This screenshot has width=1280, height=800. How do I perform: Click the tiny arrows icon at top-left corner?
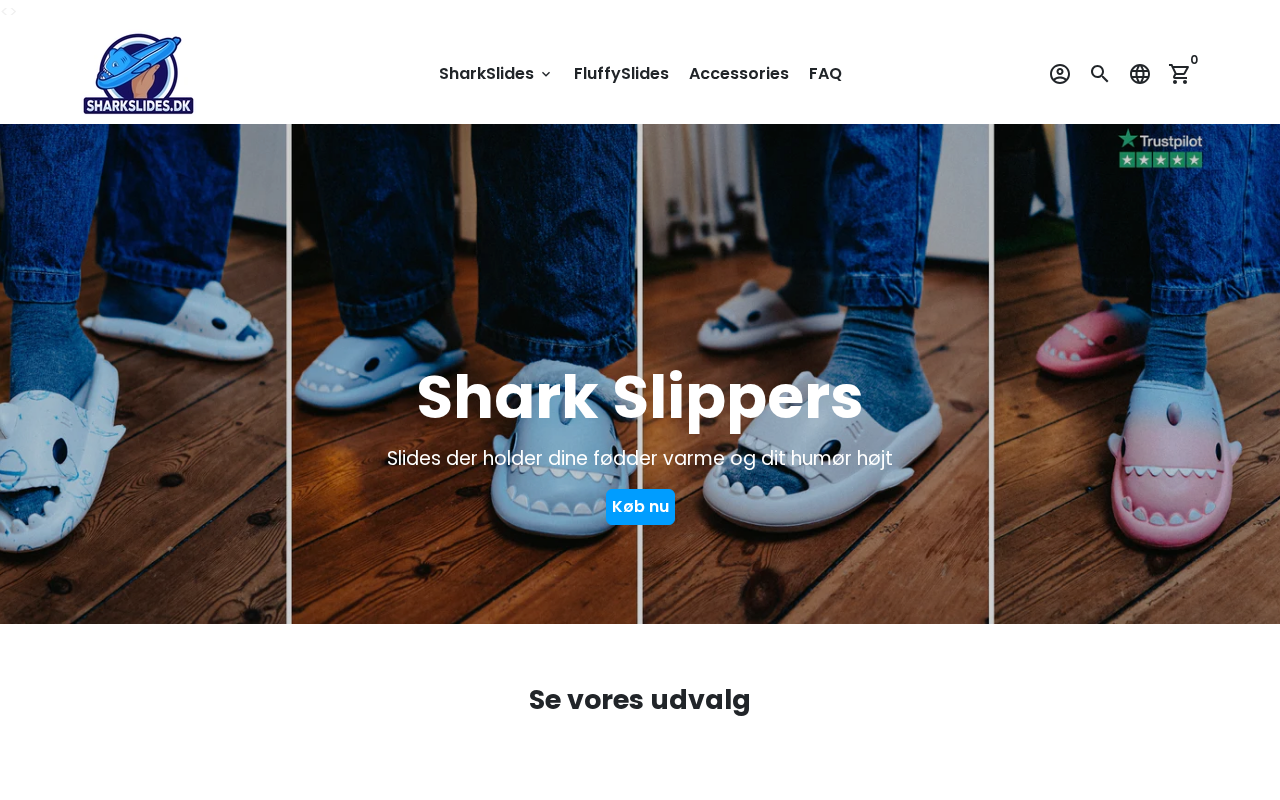(x=9, y=11)
